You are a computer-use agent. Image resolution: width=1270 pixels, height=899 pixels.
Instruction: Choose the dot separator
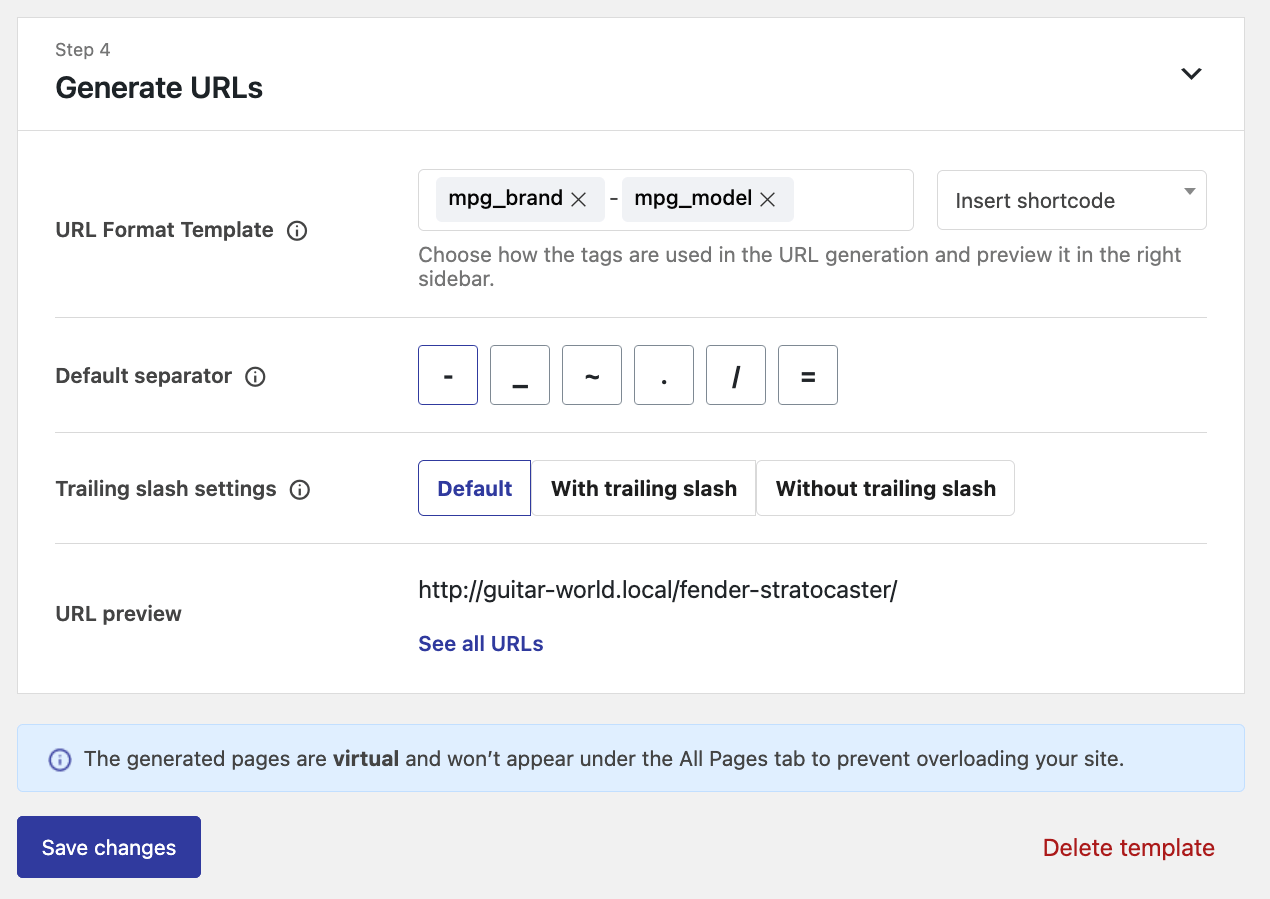coord(664,376)
